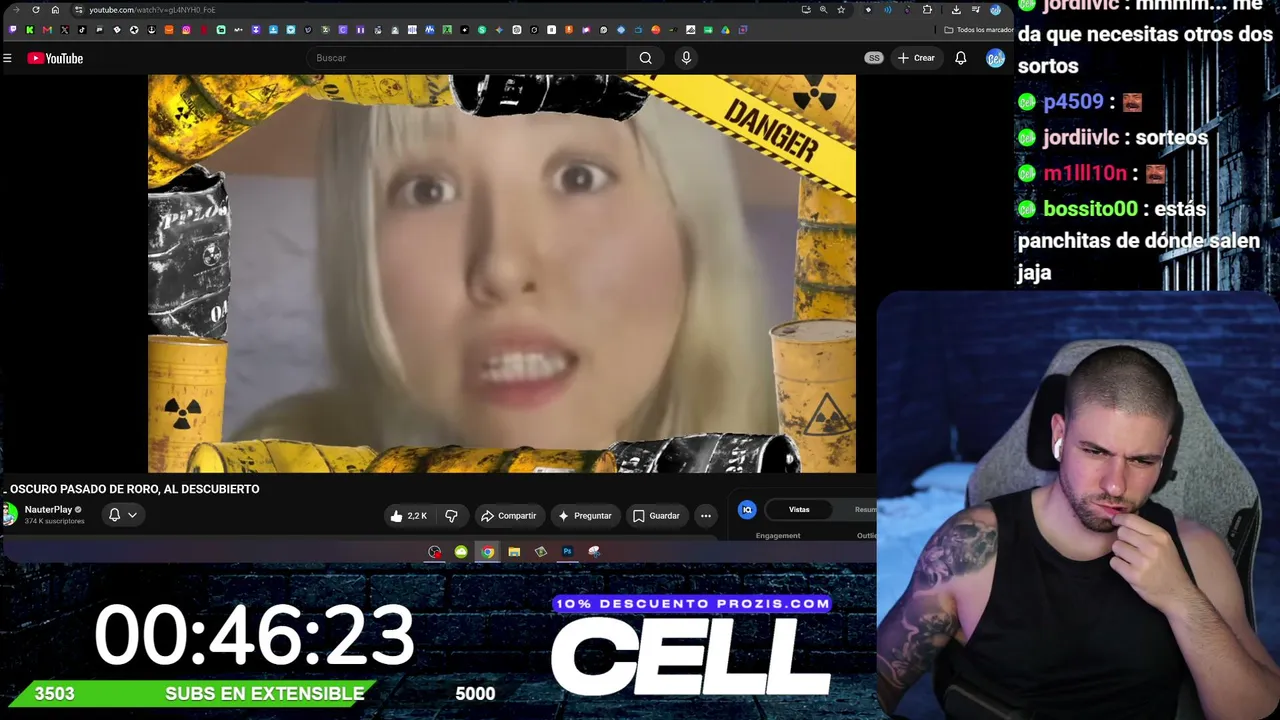Open the X bookmark
Screen dimensions: 1280x720
pyautogui.click(x=65, y=30)
